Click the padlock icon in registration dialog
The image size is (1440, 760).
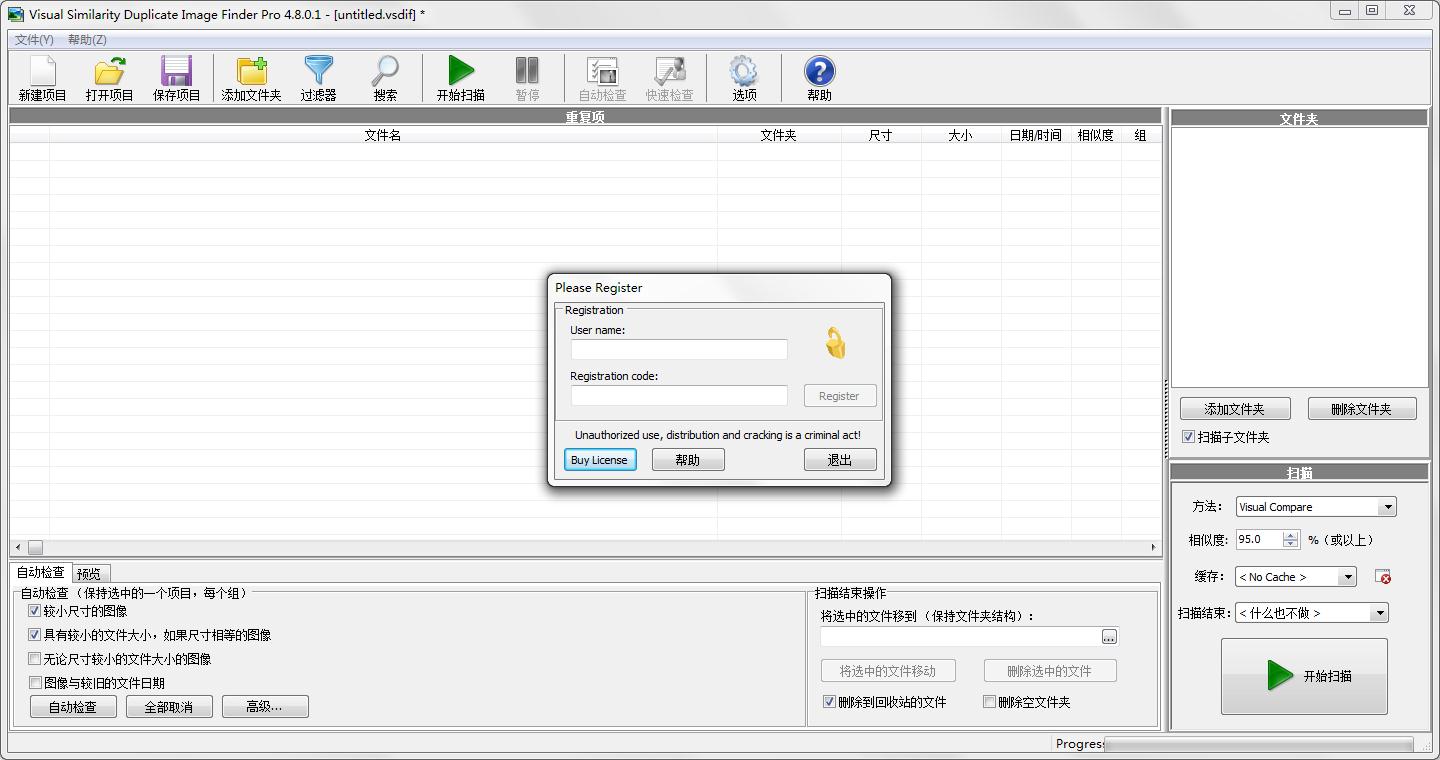[835, 343]
